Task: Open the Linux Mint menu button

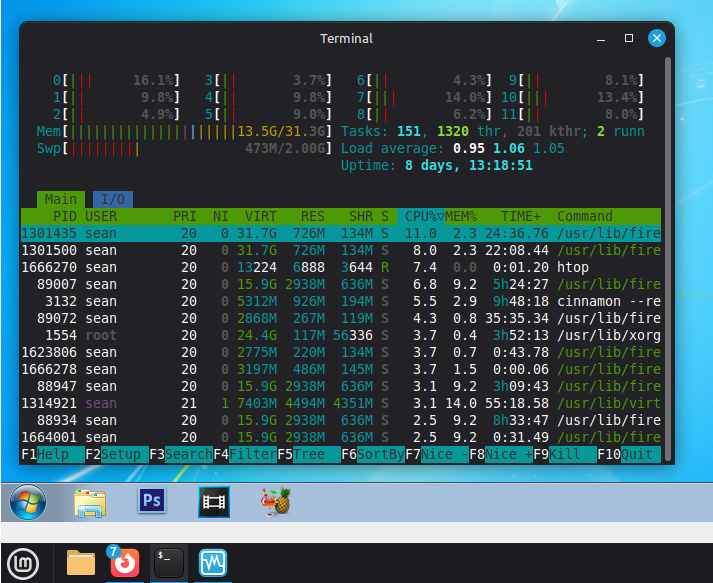Action: [24, 564]
